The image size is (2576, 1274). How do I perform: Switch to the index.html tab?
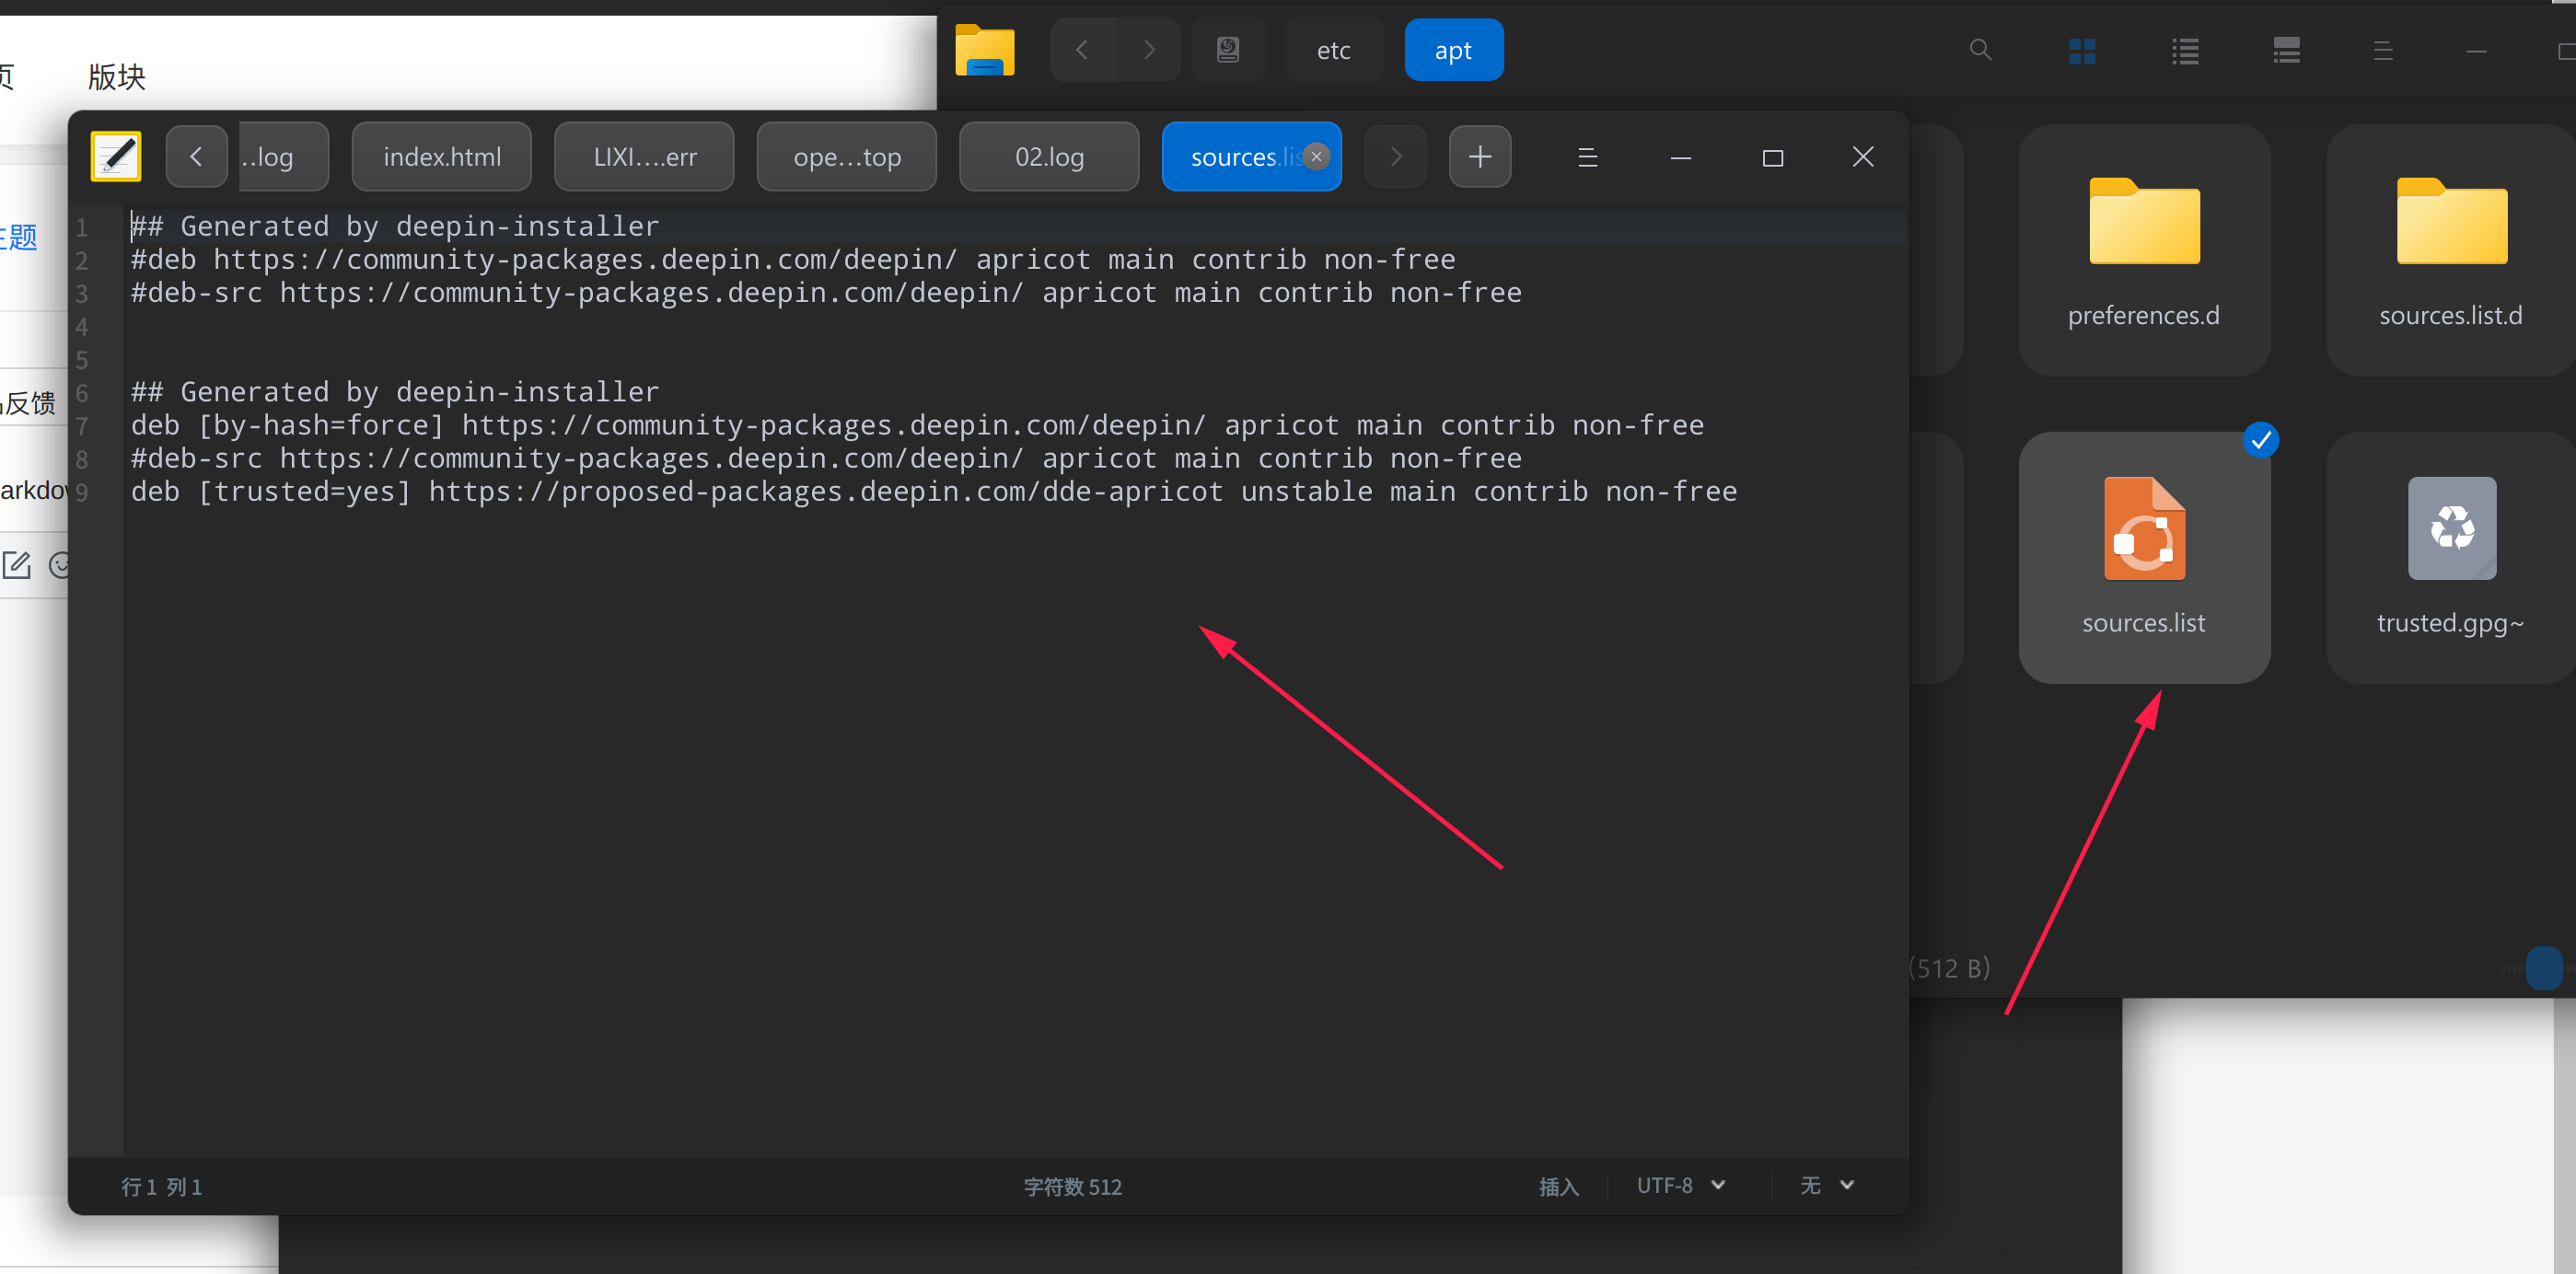tap(442, 157)
